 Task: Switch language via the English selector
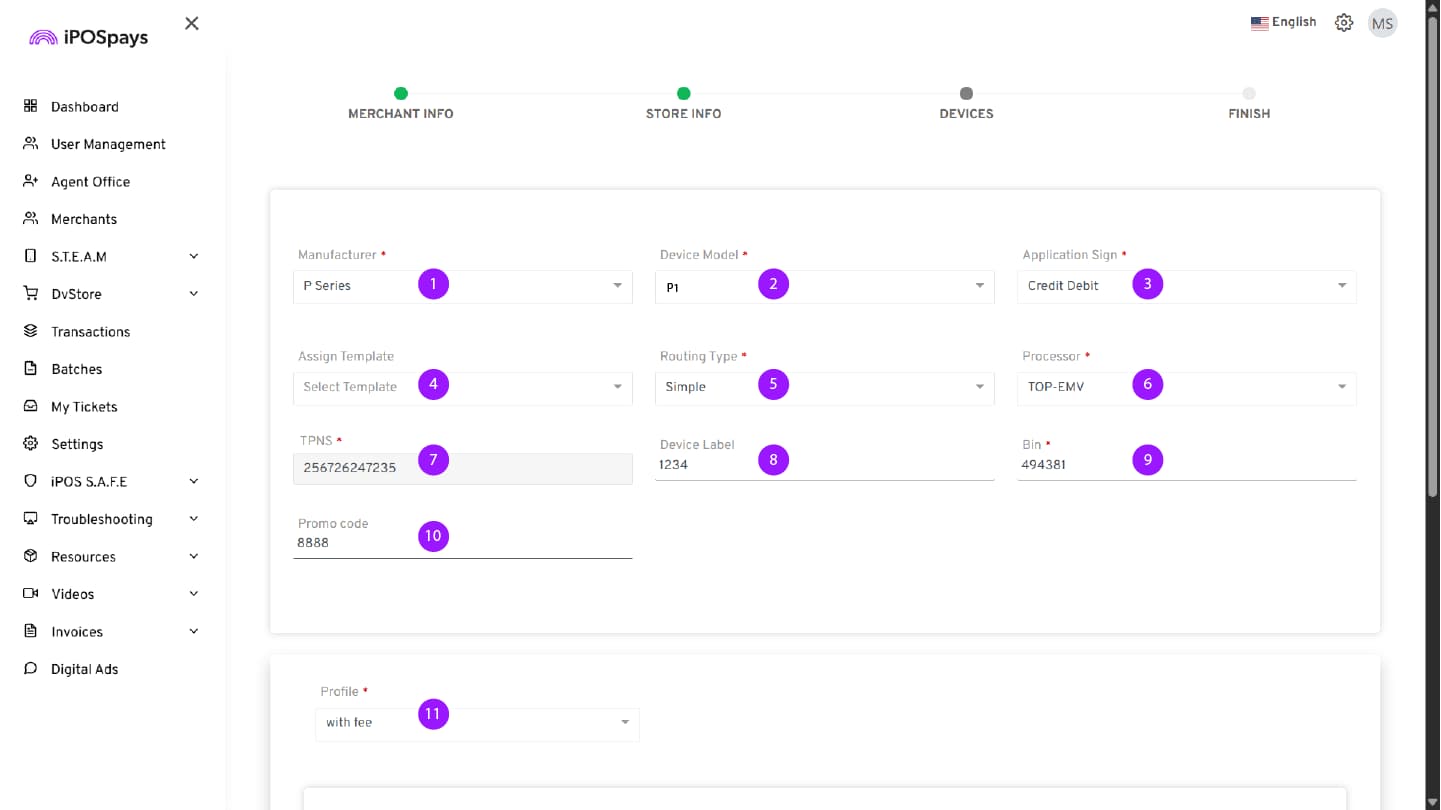pyautogui.click(x=1283, y=23)
